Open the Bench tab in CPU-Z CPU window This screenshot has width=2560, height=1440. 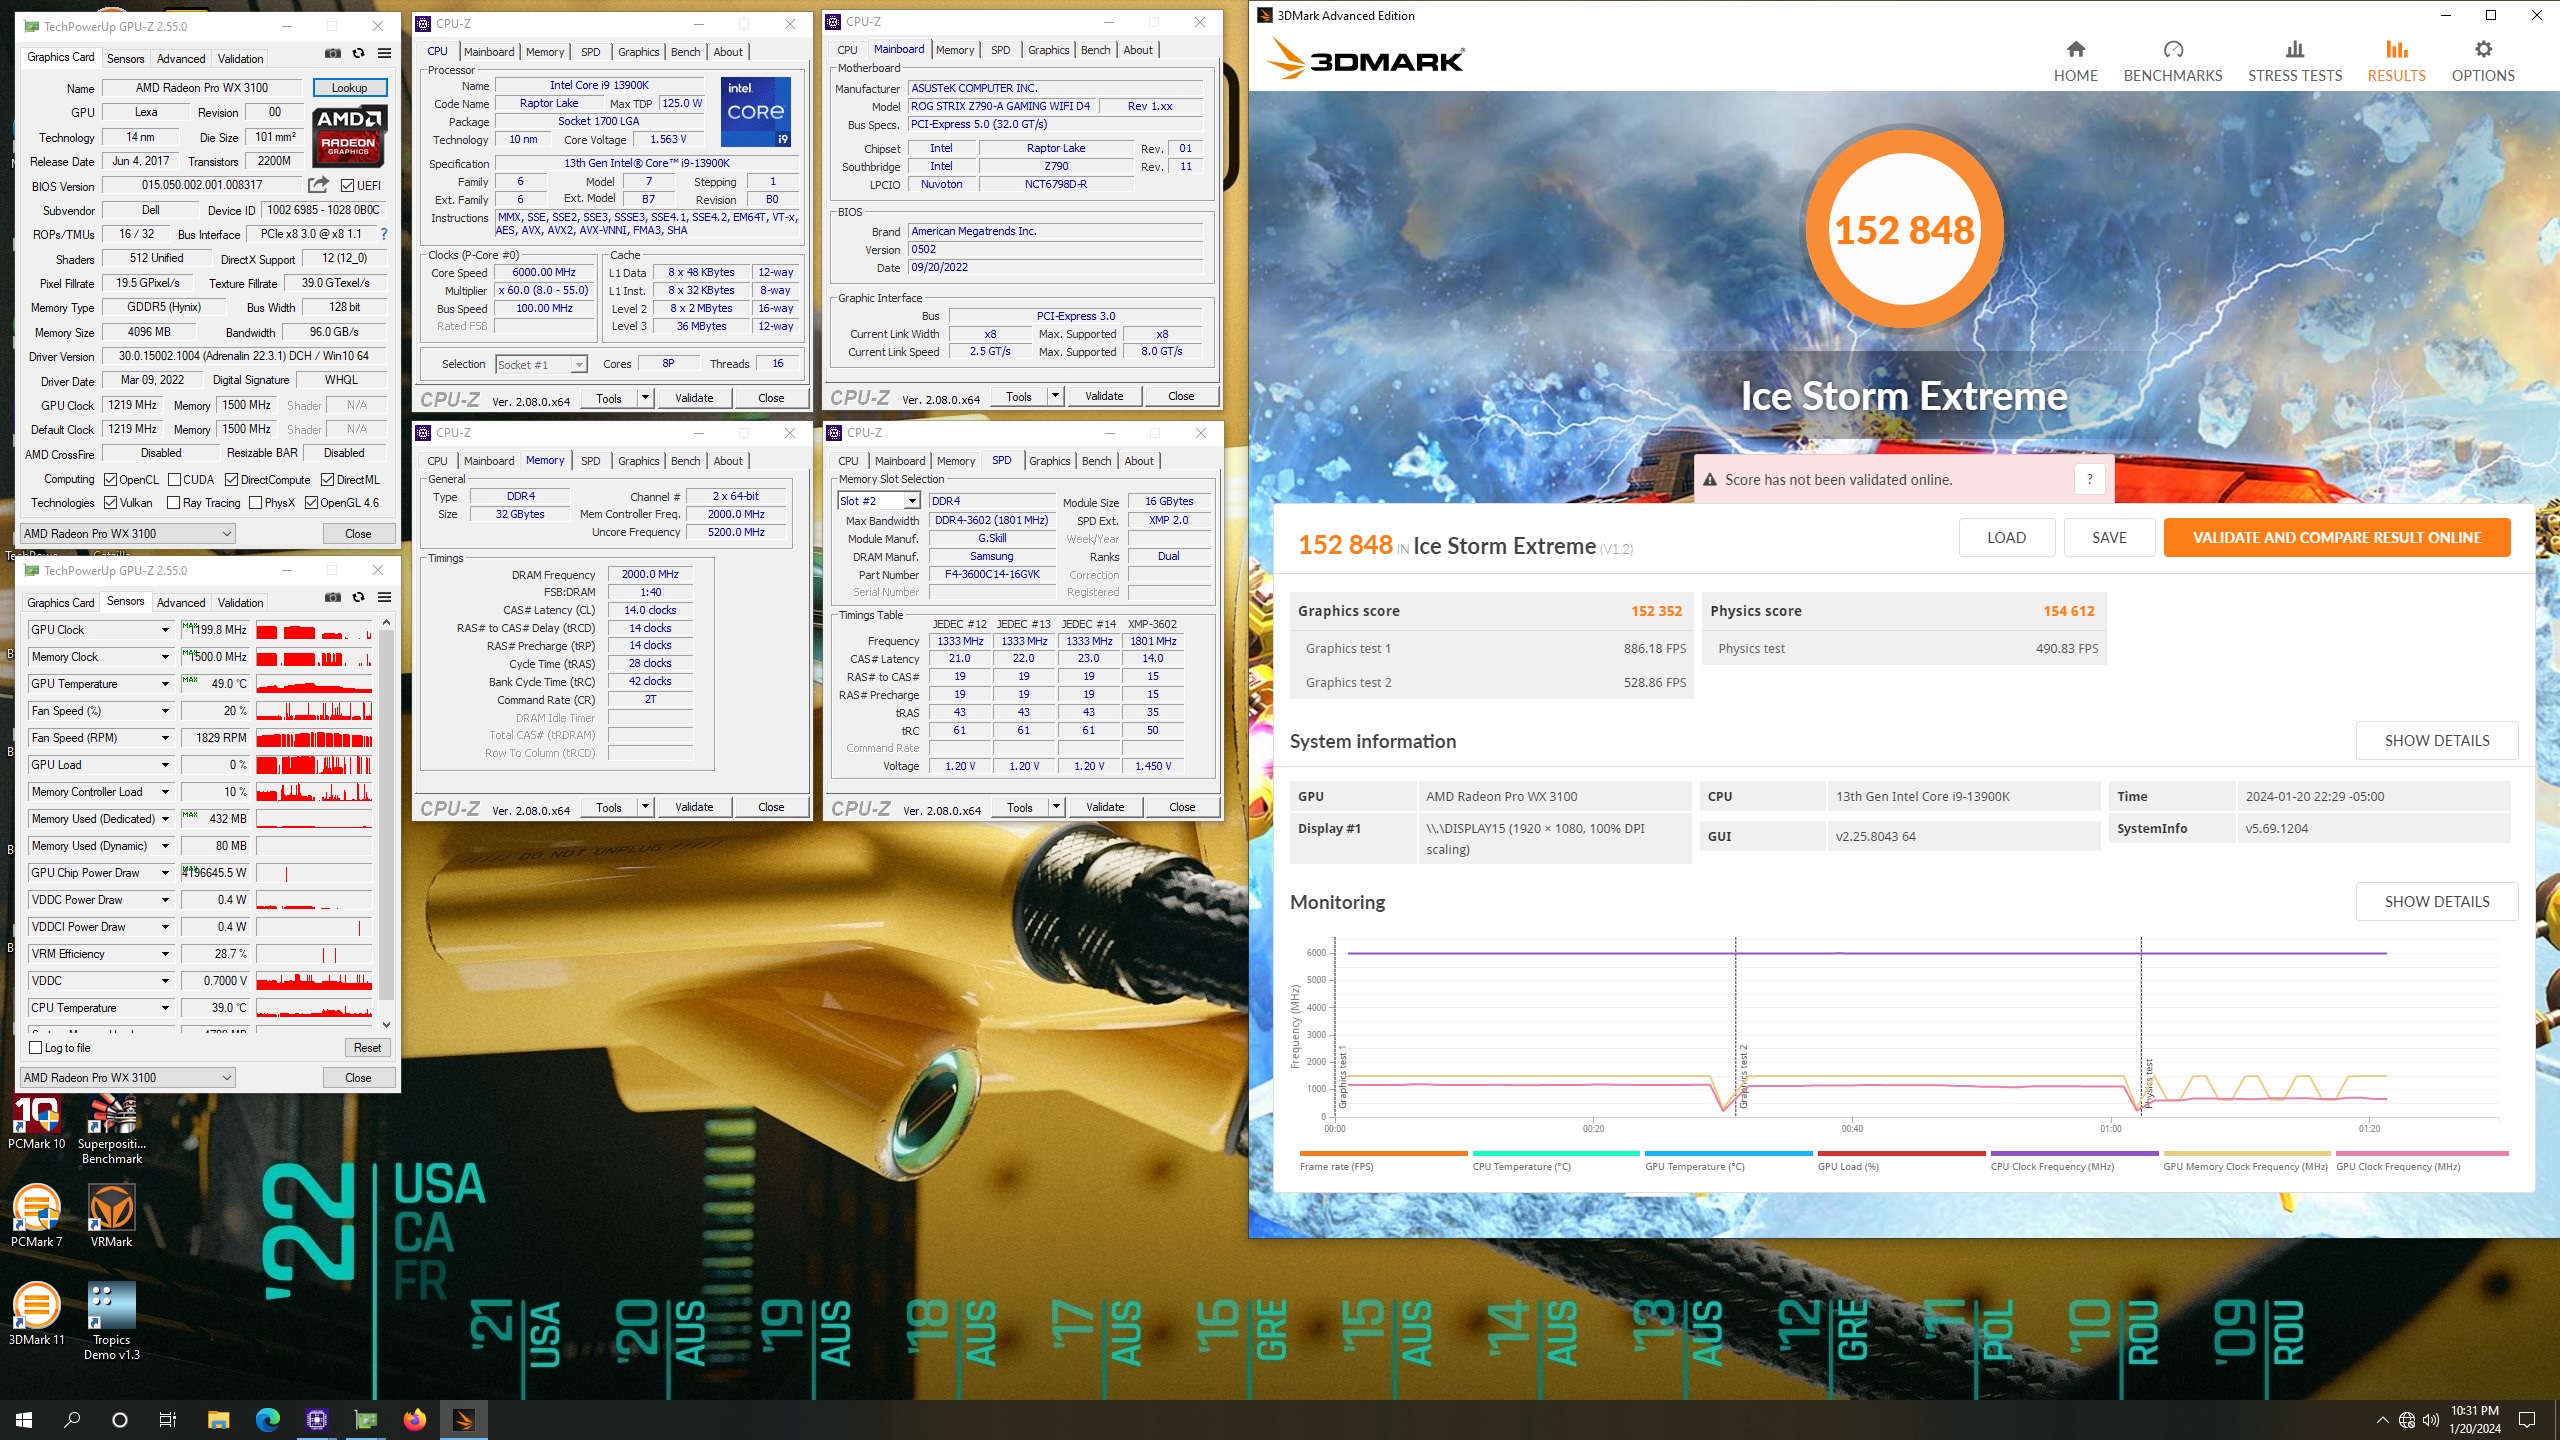pyautogui.click(x=685, y=52)
